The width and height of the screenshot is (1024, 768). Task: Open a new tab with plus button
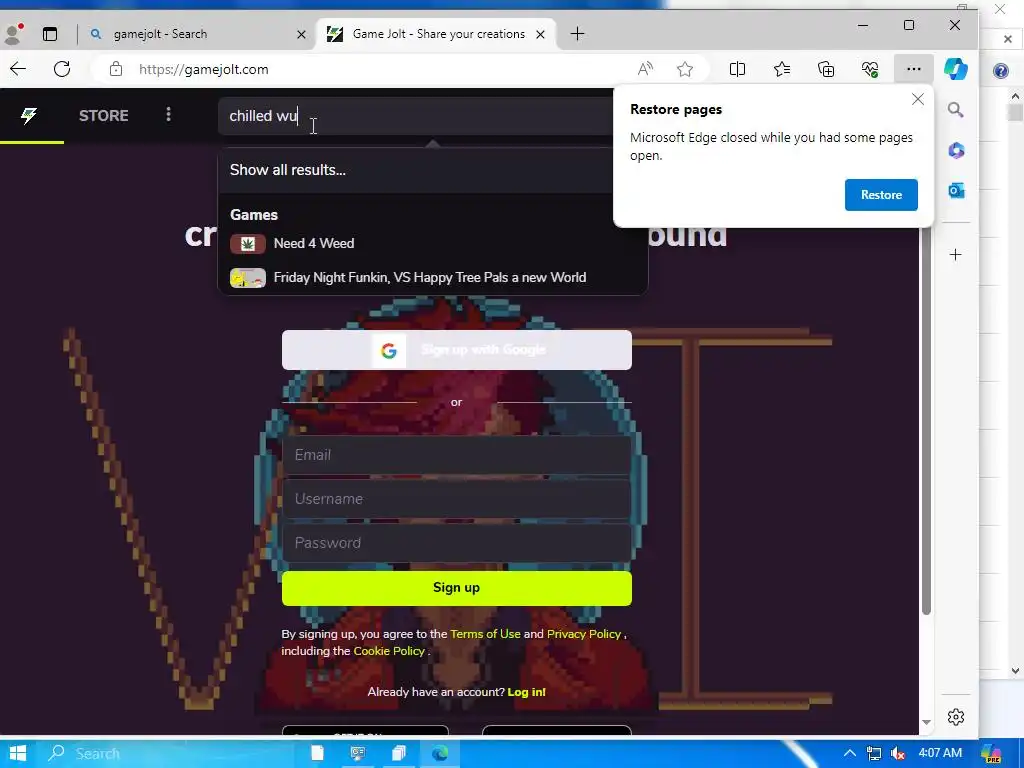(577, 33)
